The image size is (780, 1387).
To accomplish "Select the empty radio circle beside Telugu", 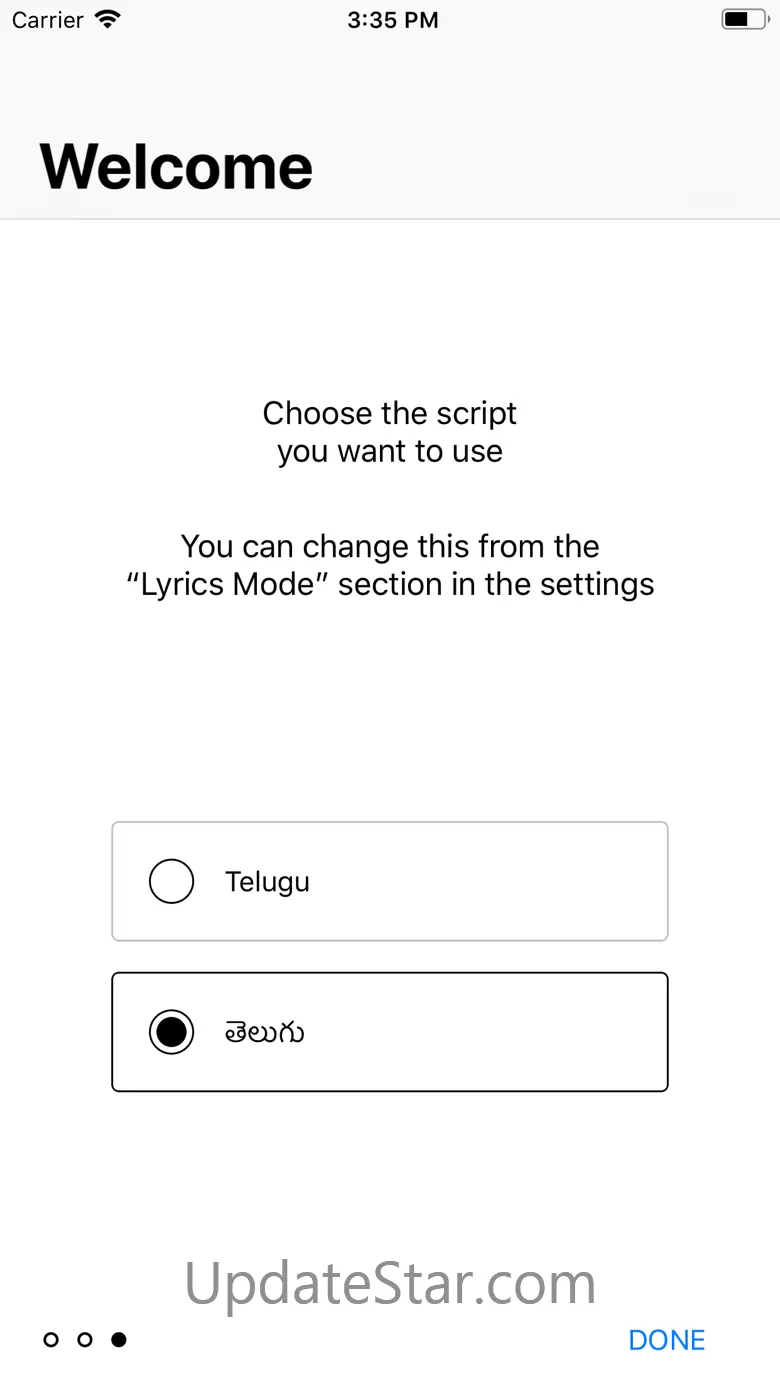I will coord(171,882).
